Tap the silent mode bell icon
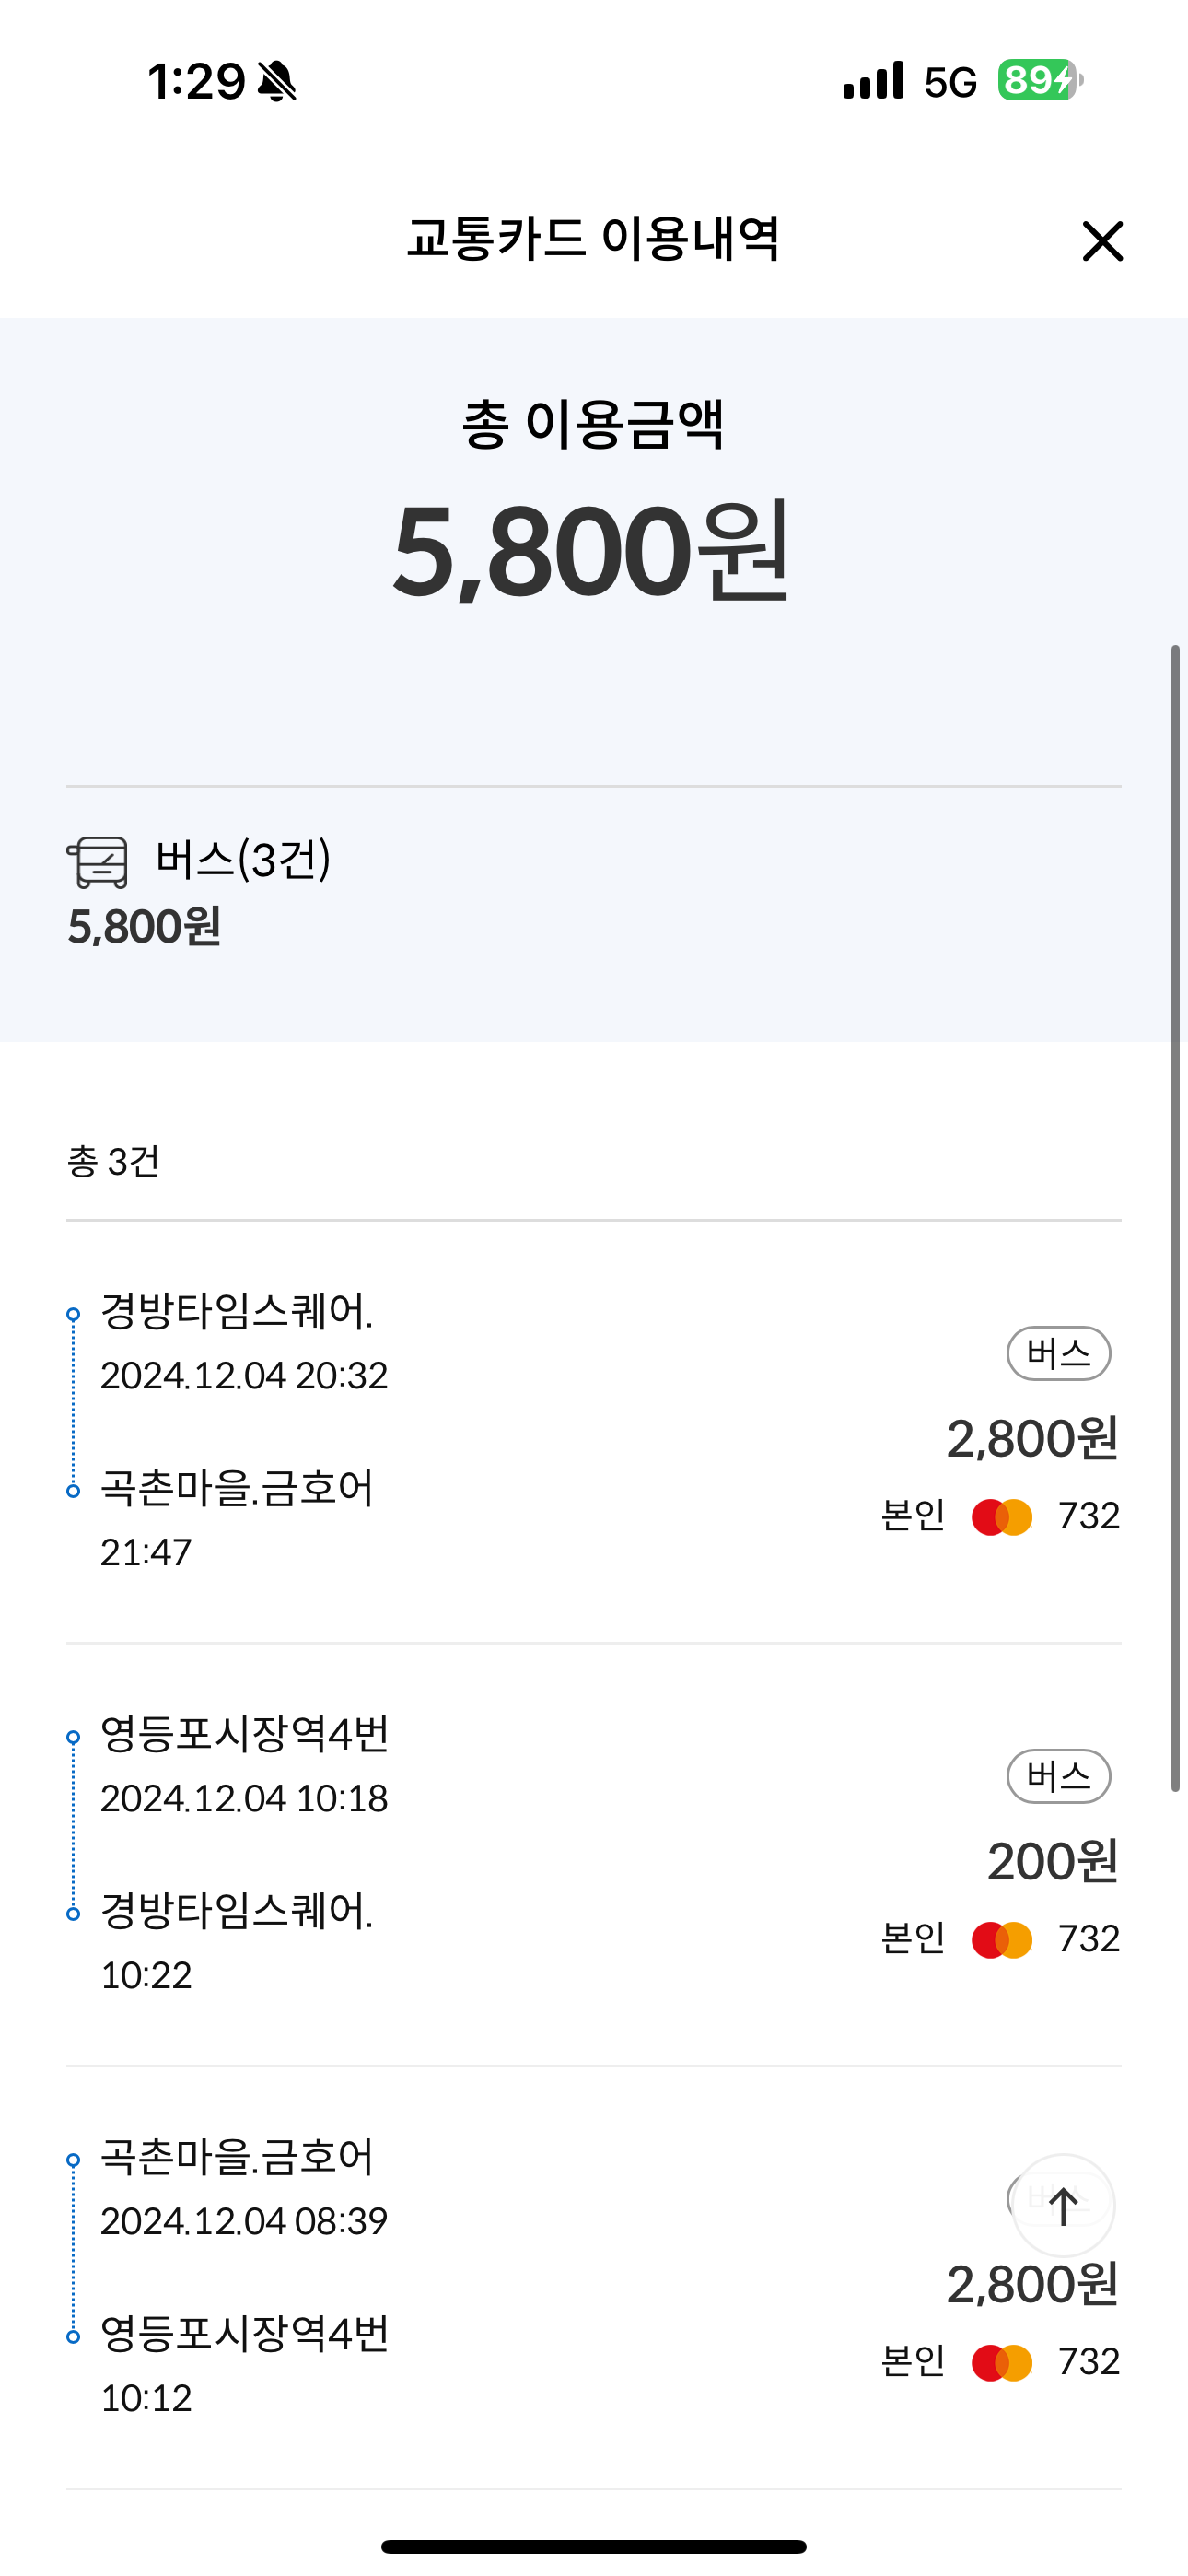Screen dimensions: 1188x2576 (x=277, y=81)
